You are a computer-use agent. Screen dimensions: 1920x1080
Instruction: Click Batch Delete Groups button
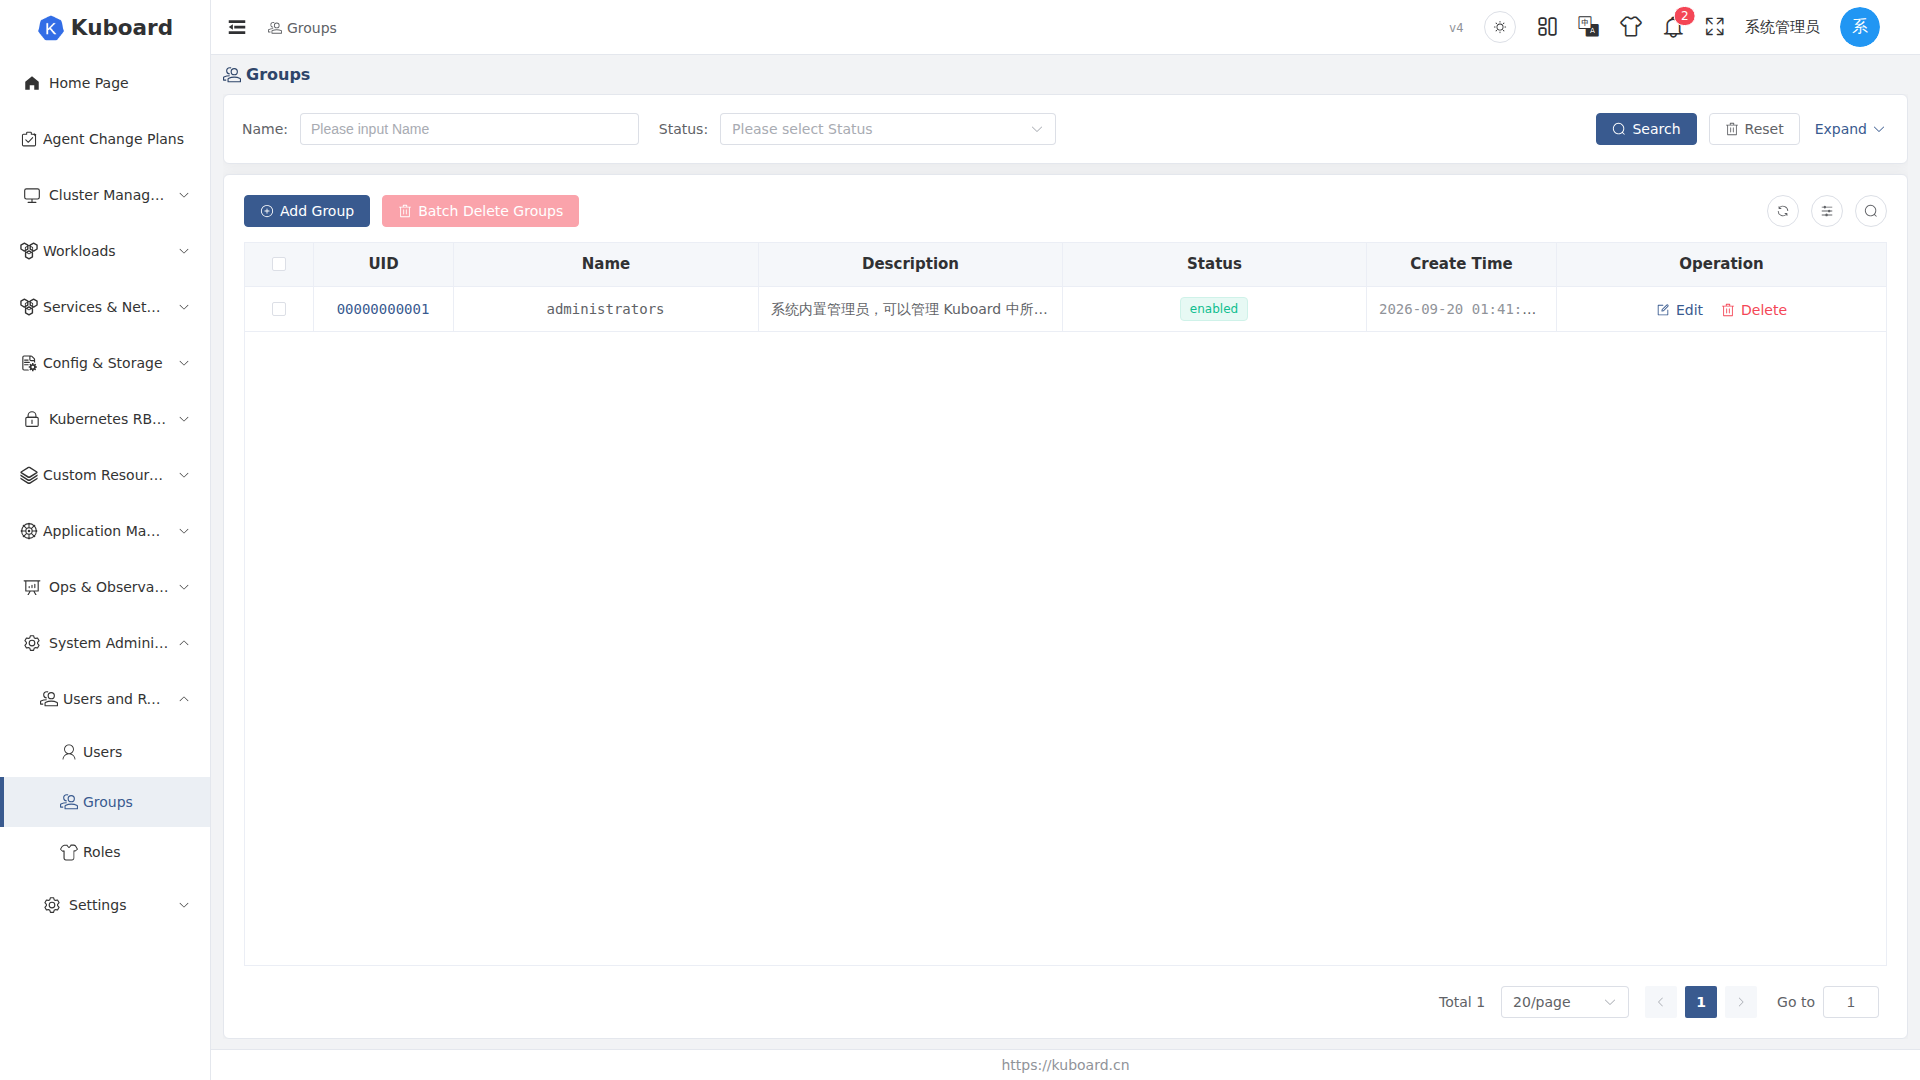point(480,211)
